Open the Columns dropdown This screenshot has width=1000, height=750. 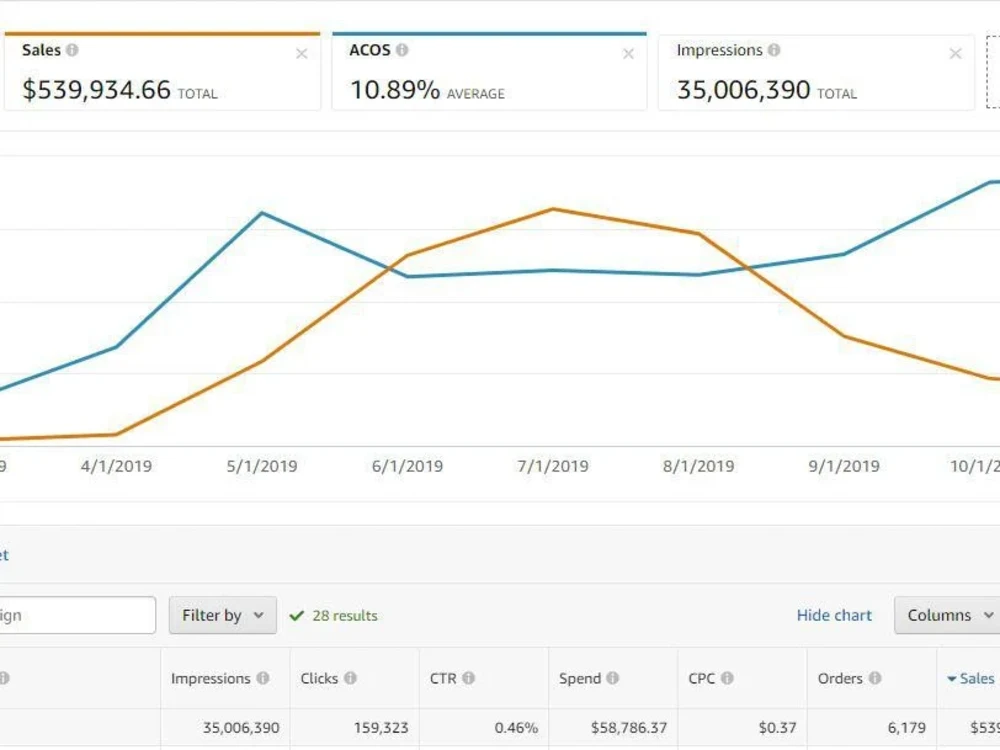click(x=947, y=615)
